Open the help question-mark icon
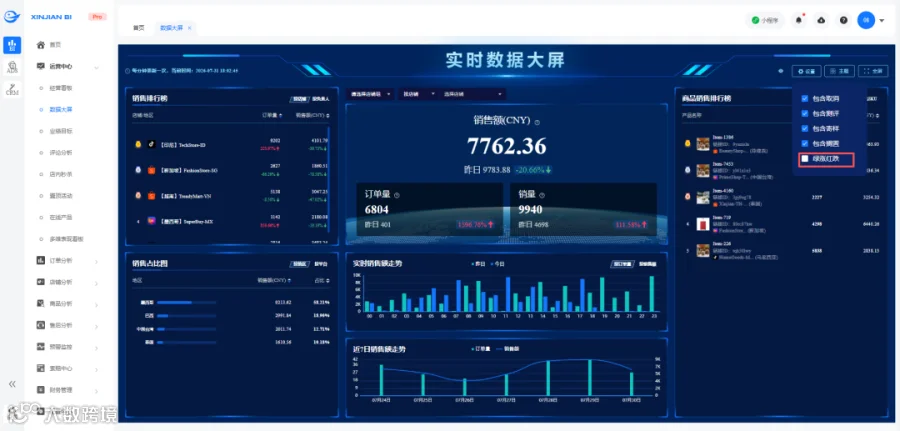The width and height of the screenshot is (900, 431). click(x=844, y=20)
